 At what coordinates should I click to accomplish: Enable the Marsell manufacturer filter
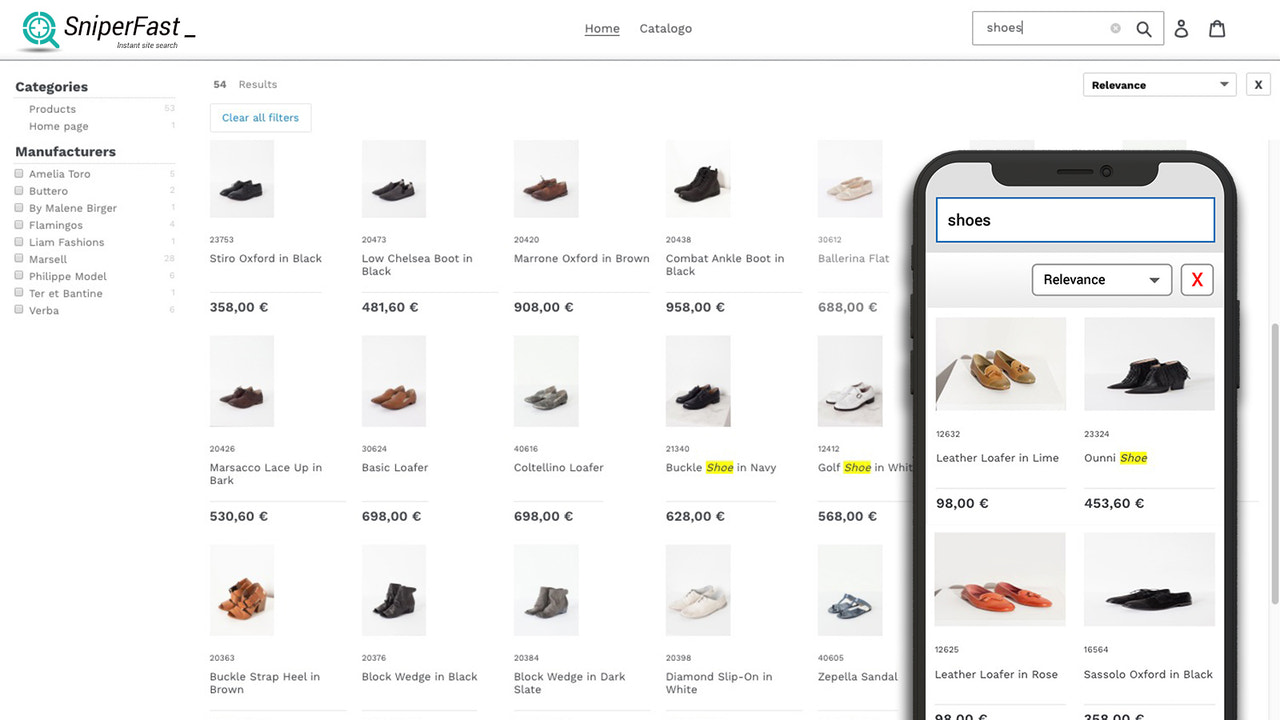tap(17, 258)
